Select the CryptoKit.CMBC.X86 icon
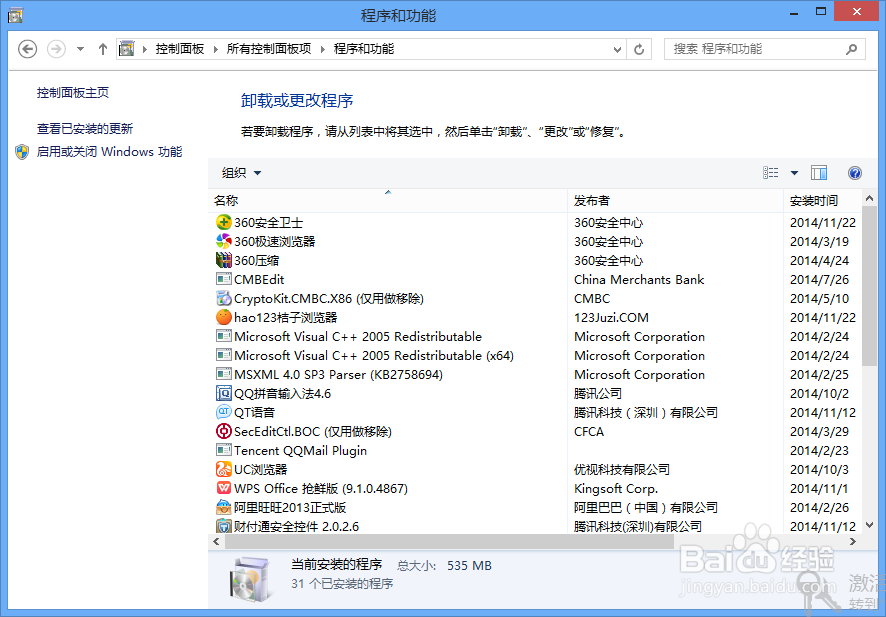Image resolution: width=886 pixels, height=617 pixels. click(x=224, y=298)
